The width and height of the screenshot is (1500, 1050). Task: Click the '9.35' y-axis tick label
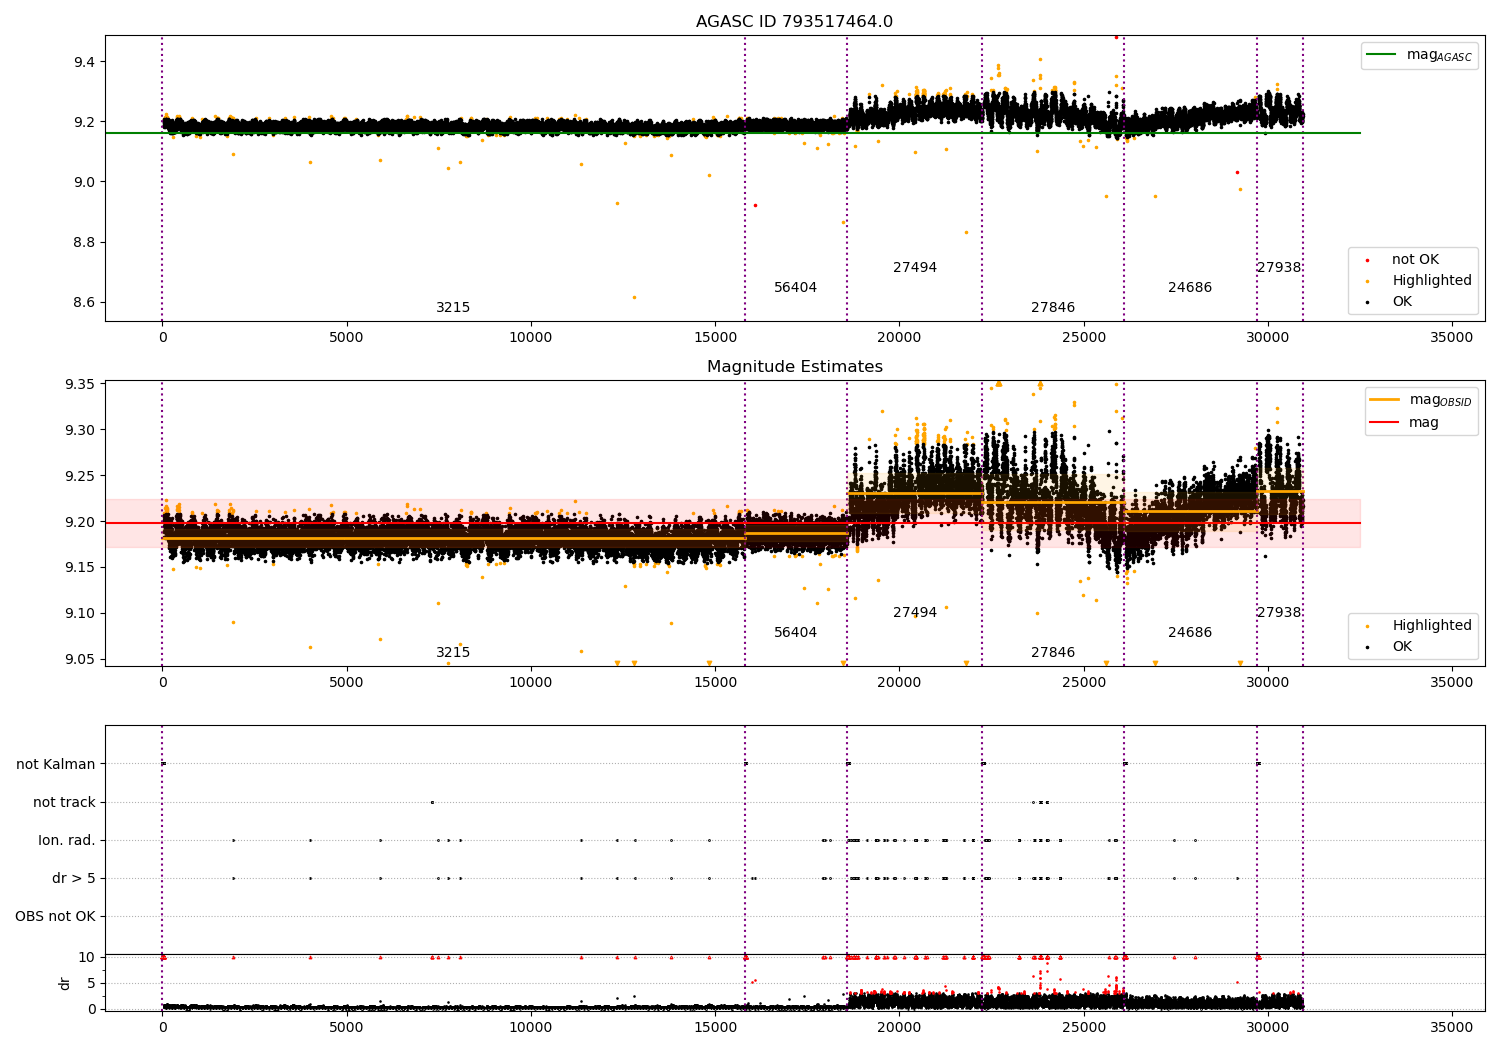[81, 385]
